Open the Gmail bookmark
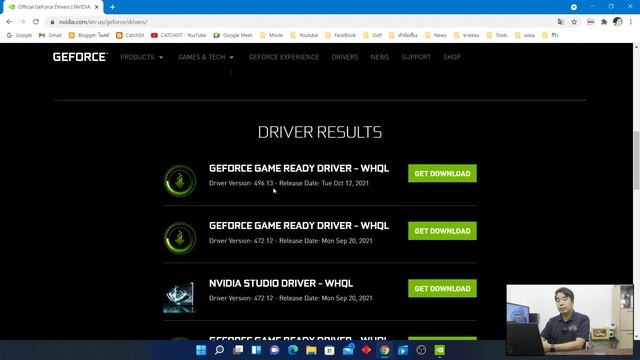Screen dimensions: 640x360 (x=50, y=36)
